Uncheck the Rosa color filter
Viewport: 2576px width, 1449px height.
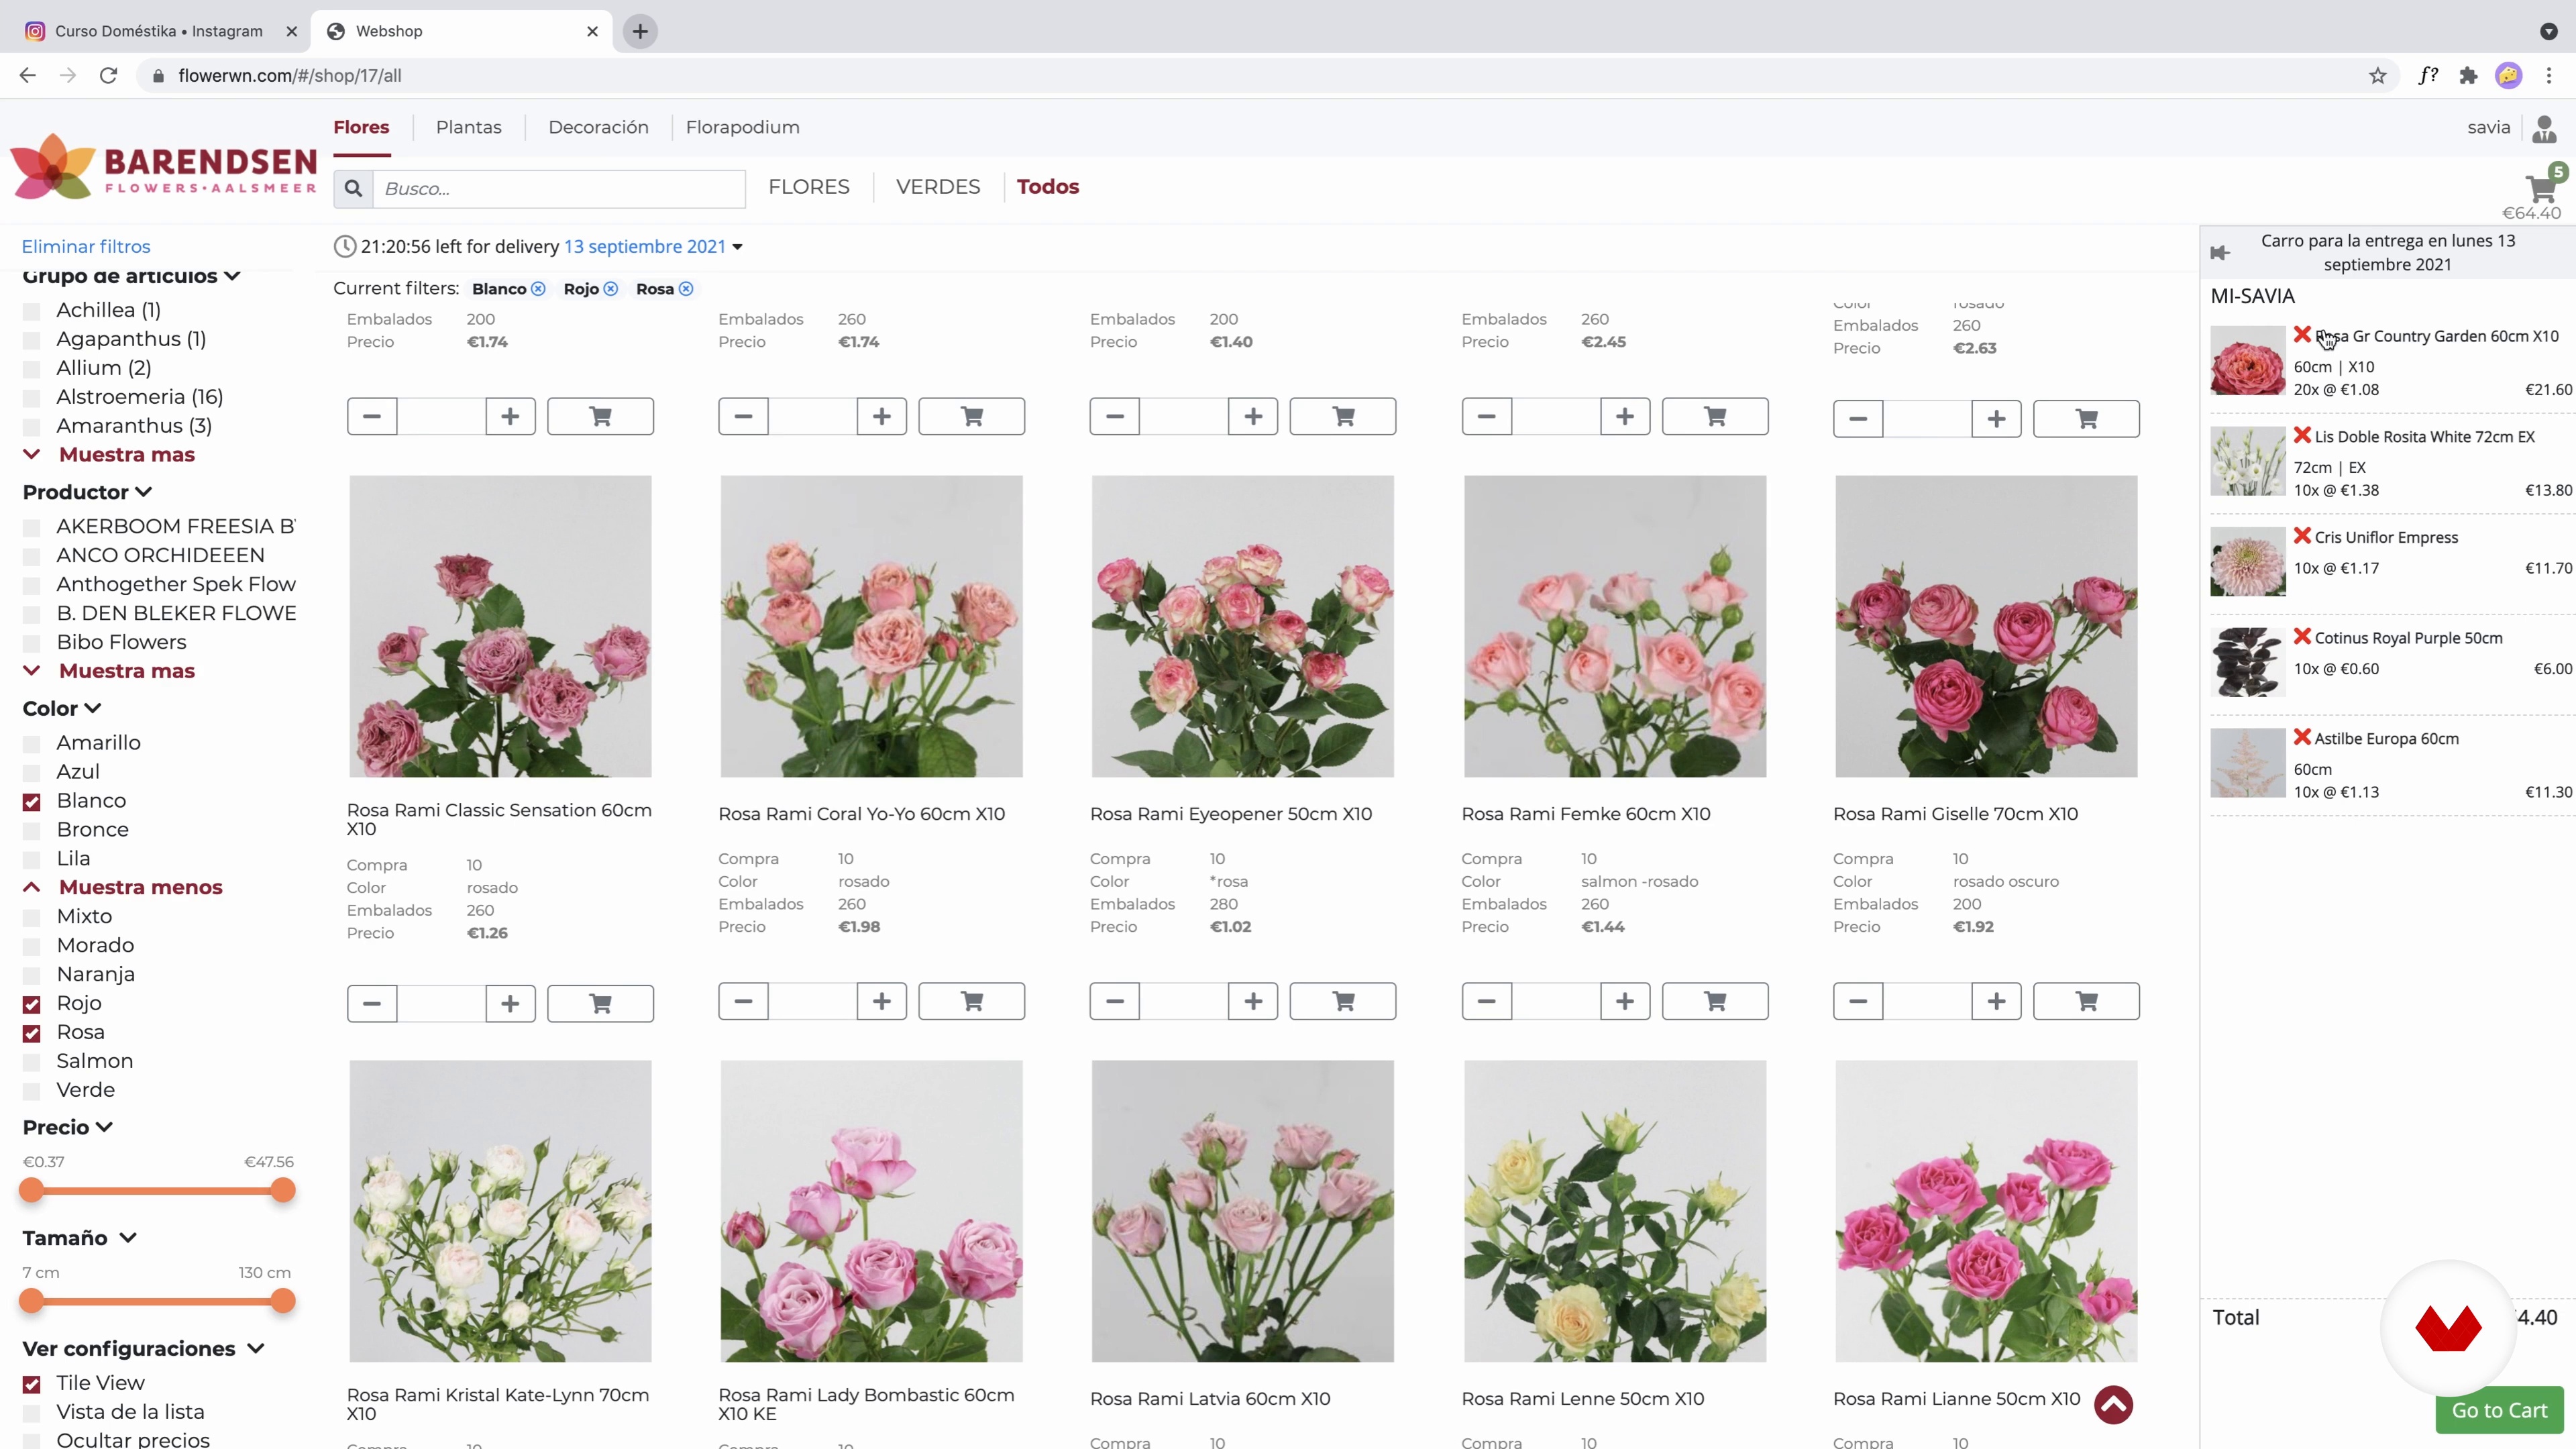[32, 1033]
